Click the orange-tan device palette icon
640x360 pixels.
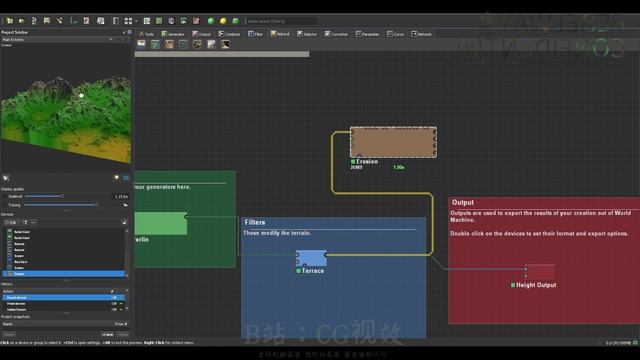(x=169, y=44)
